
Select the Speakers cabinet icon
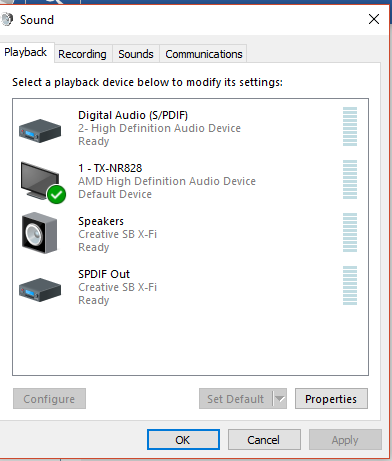pyautogui.click(x=39, y=233)
